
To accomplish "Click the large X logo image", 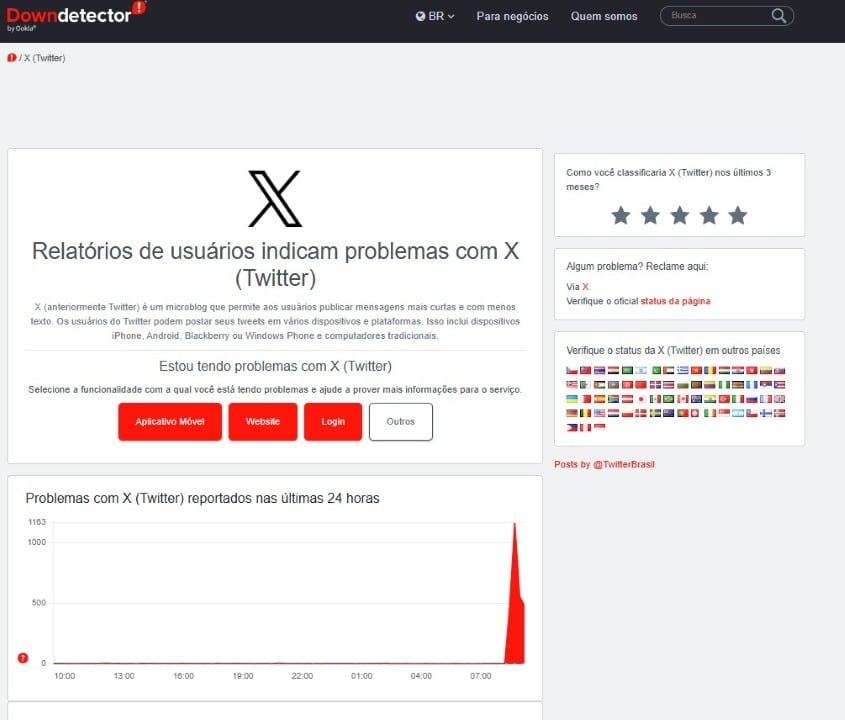I will (x=275, y=198).
